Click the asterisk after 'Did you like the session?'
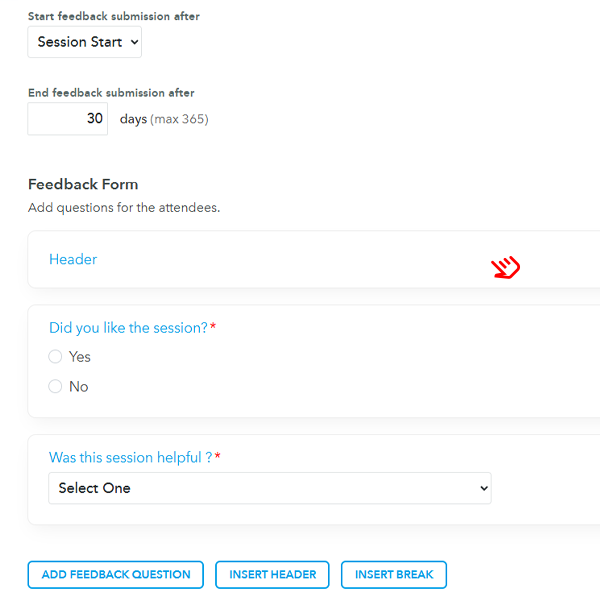 tap(213, 327)
